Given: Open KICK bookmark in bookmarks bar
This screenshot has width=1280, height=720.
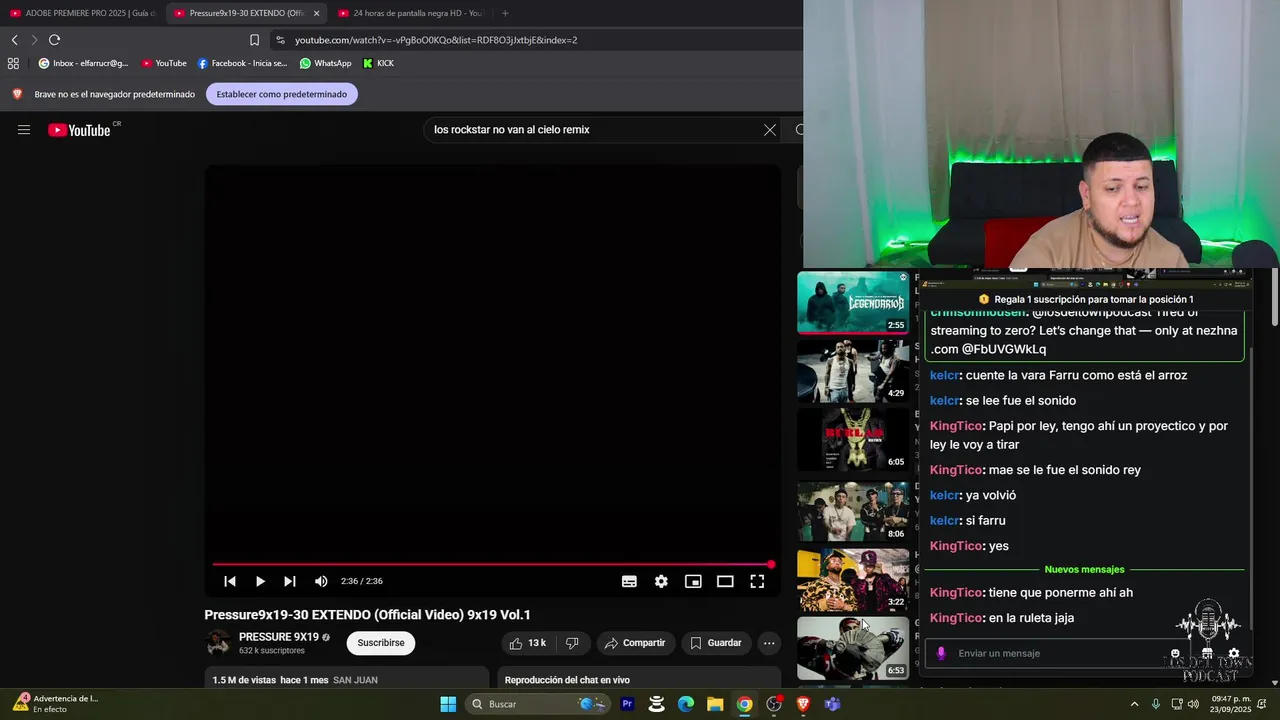Looking at the screenshot, I should click(x=378, y=63).
